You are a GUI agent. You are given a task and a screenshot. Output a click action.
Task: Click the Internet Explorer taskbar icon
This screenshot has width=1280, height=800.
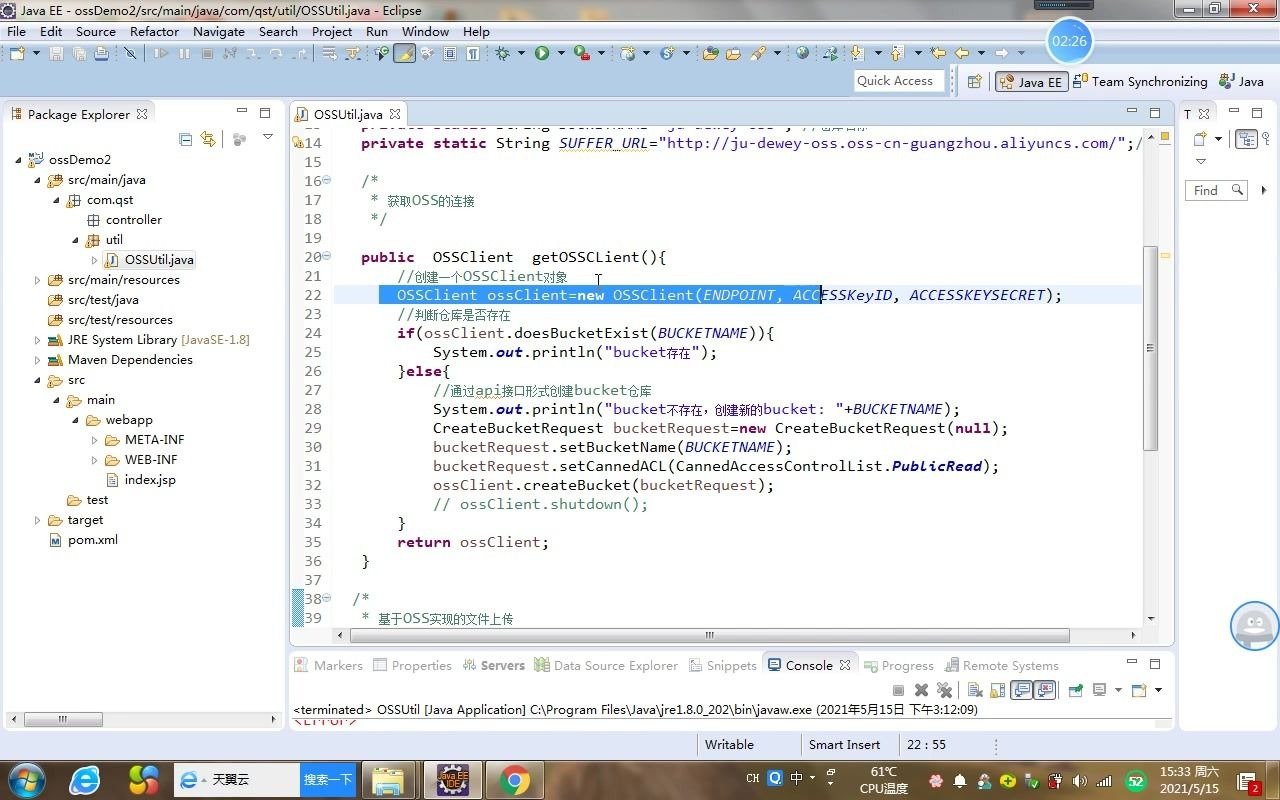coord(85,780)
